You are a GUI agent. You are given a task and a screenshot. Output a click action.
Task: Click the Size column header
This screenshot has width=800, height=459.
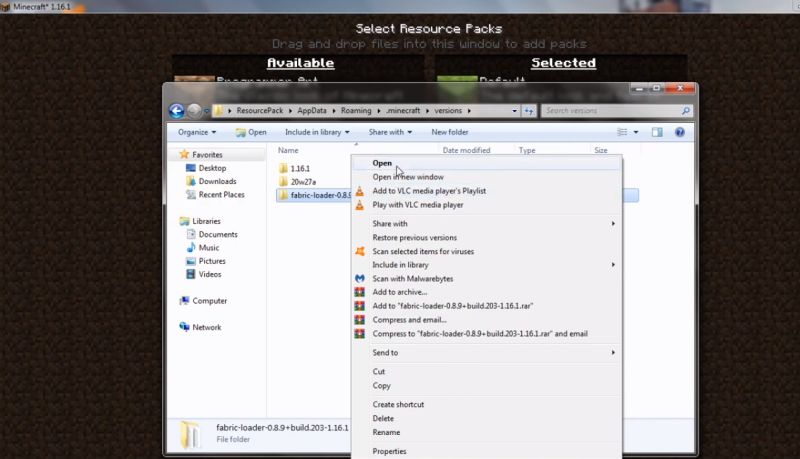(601, 150)
